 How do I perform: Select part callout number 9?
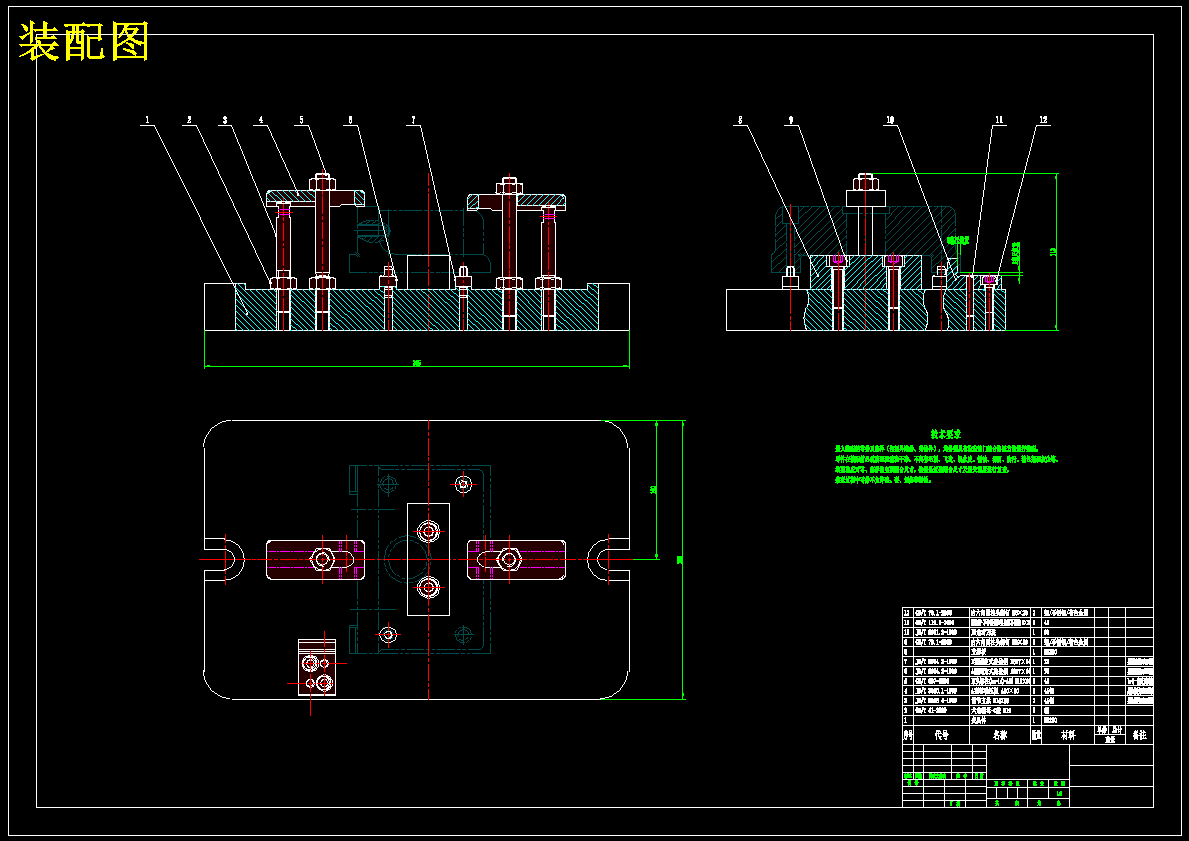[x=791, y=119]
